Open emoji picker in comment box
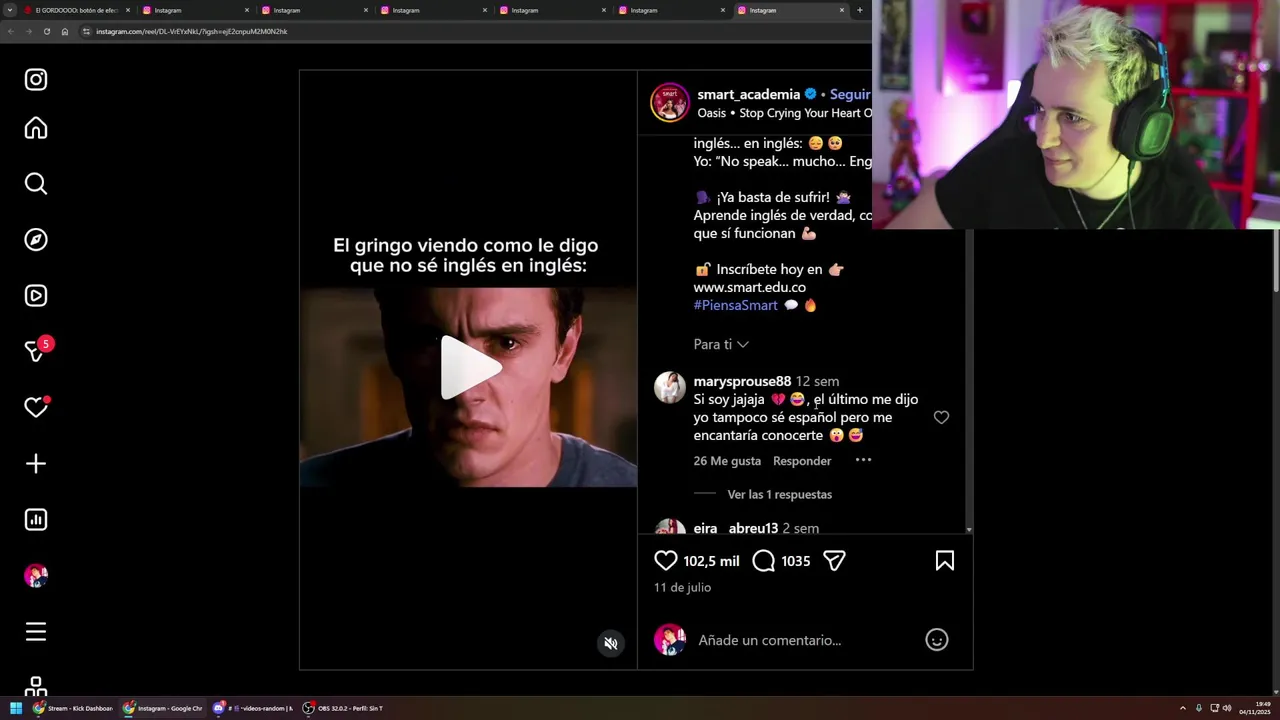The height and width of the screenshot is (720, 1280). click(x=936, y=640)
